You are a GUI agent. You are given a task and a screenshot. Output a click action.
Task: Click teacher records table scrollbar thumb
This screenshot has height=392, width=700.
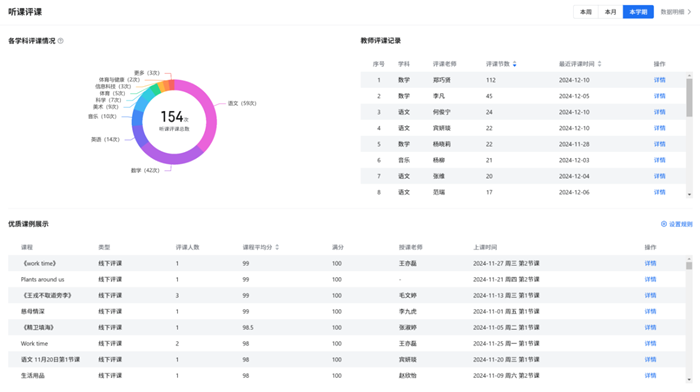coord(689,98)
